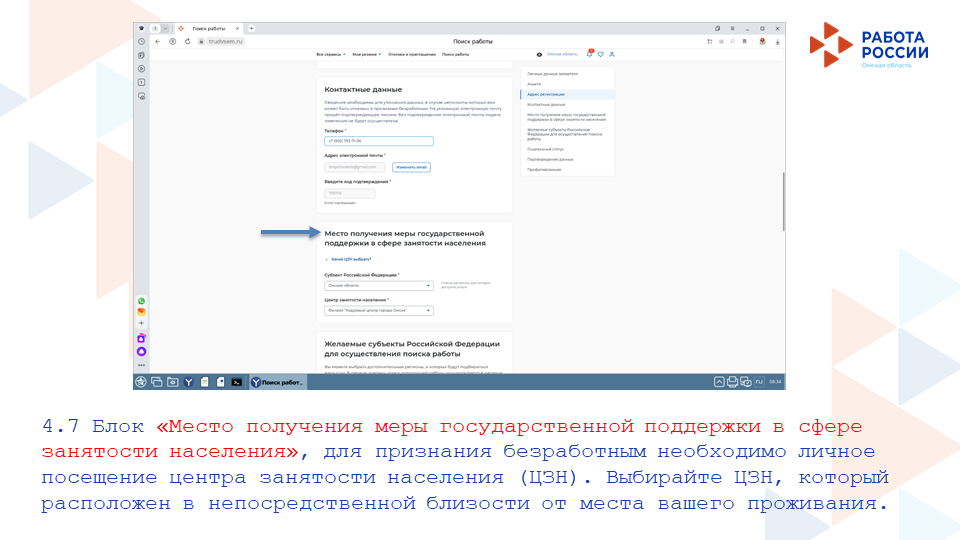Image resolution: width=960 pixels, height=540 pixels.
Task: Open the 'Все сервисы' menu
Action: (331, 54)
